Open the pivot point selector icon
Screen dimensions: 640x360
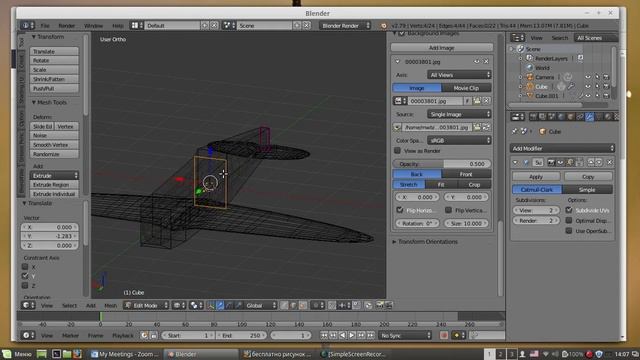tap(196, 305)
